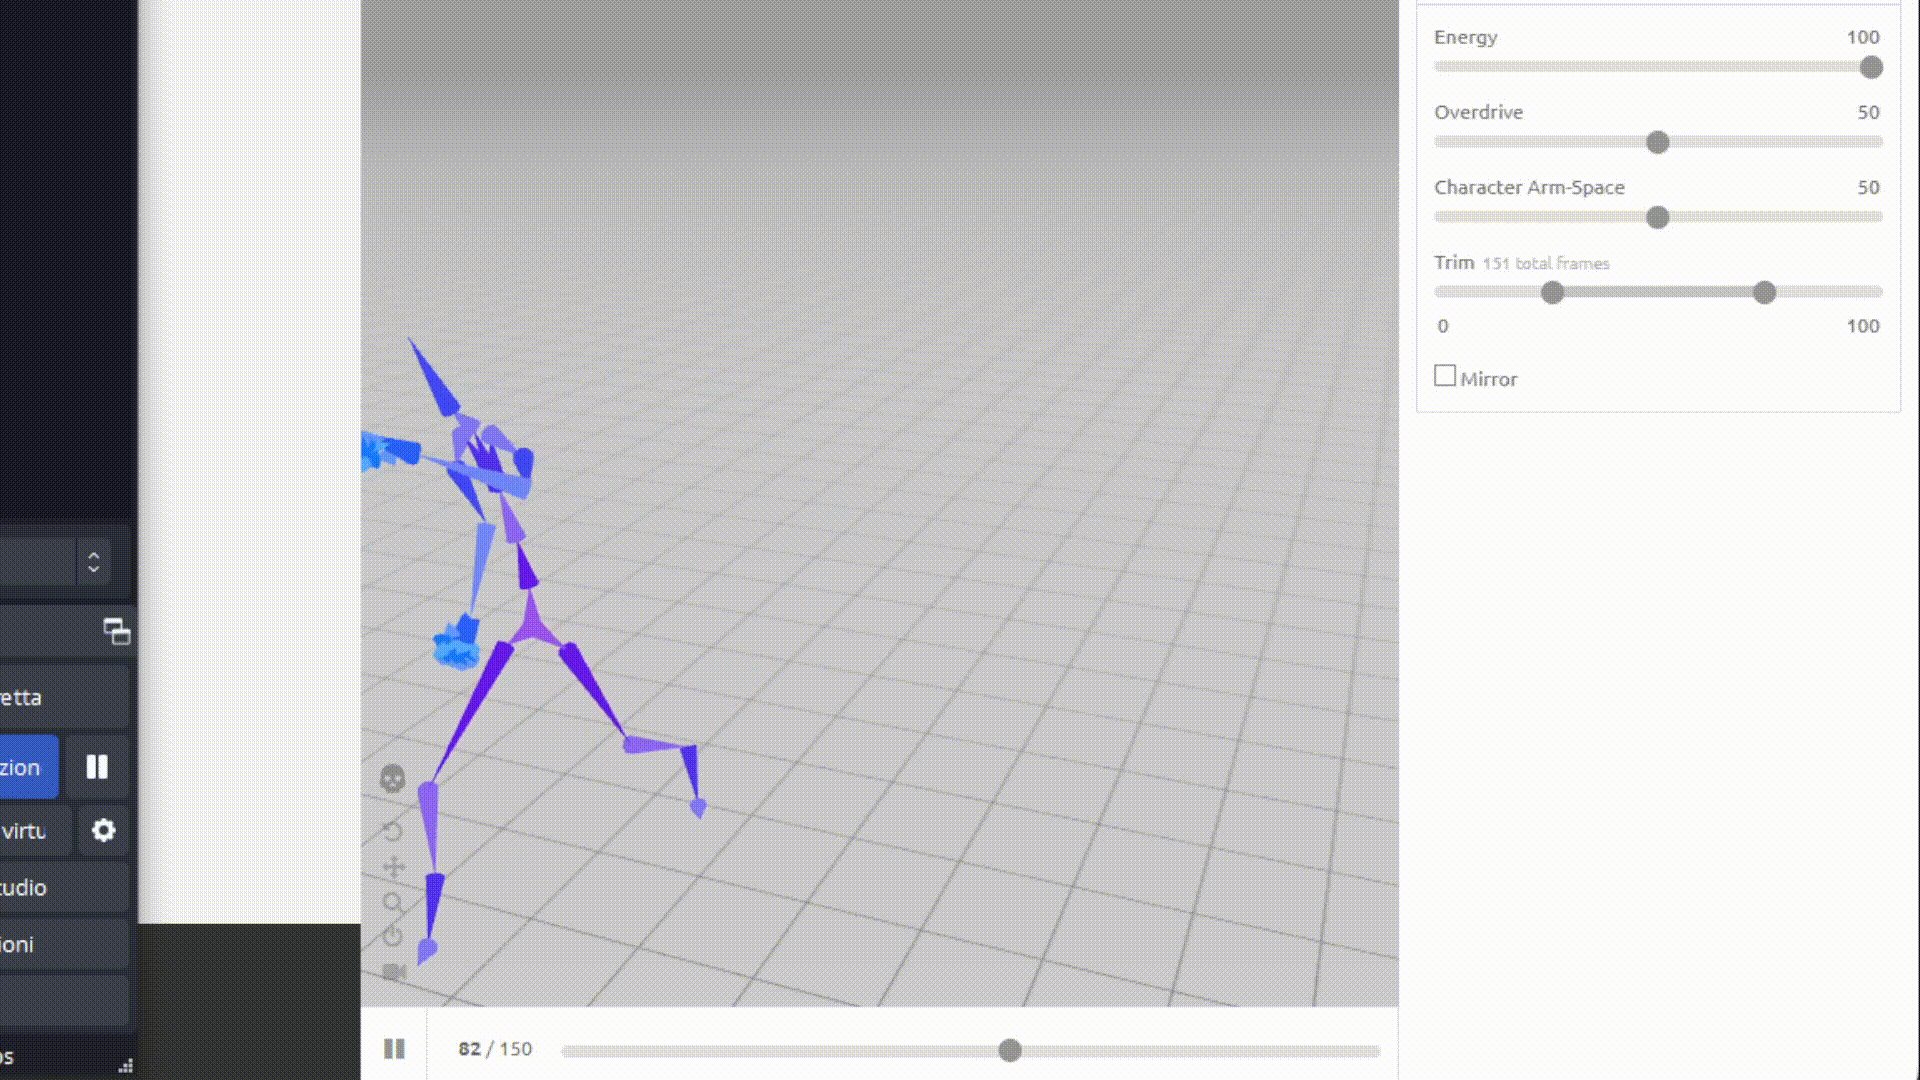
Task: Click the Character Arm-Space slider handle
Action: [1658, 217]
